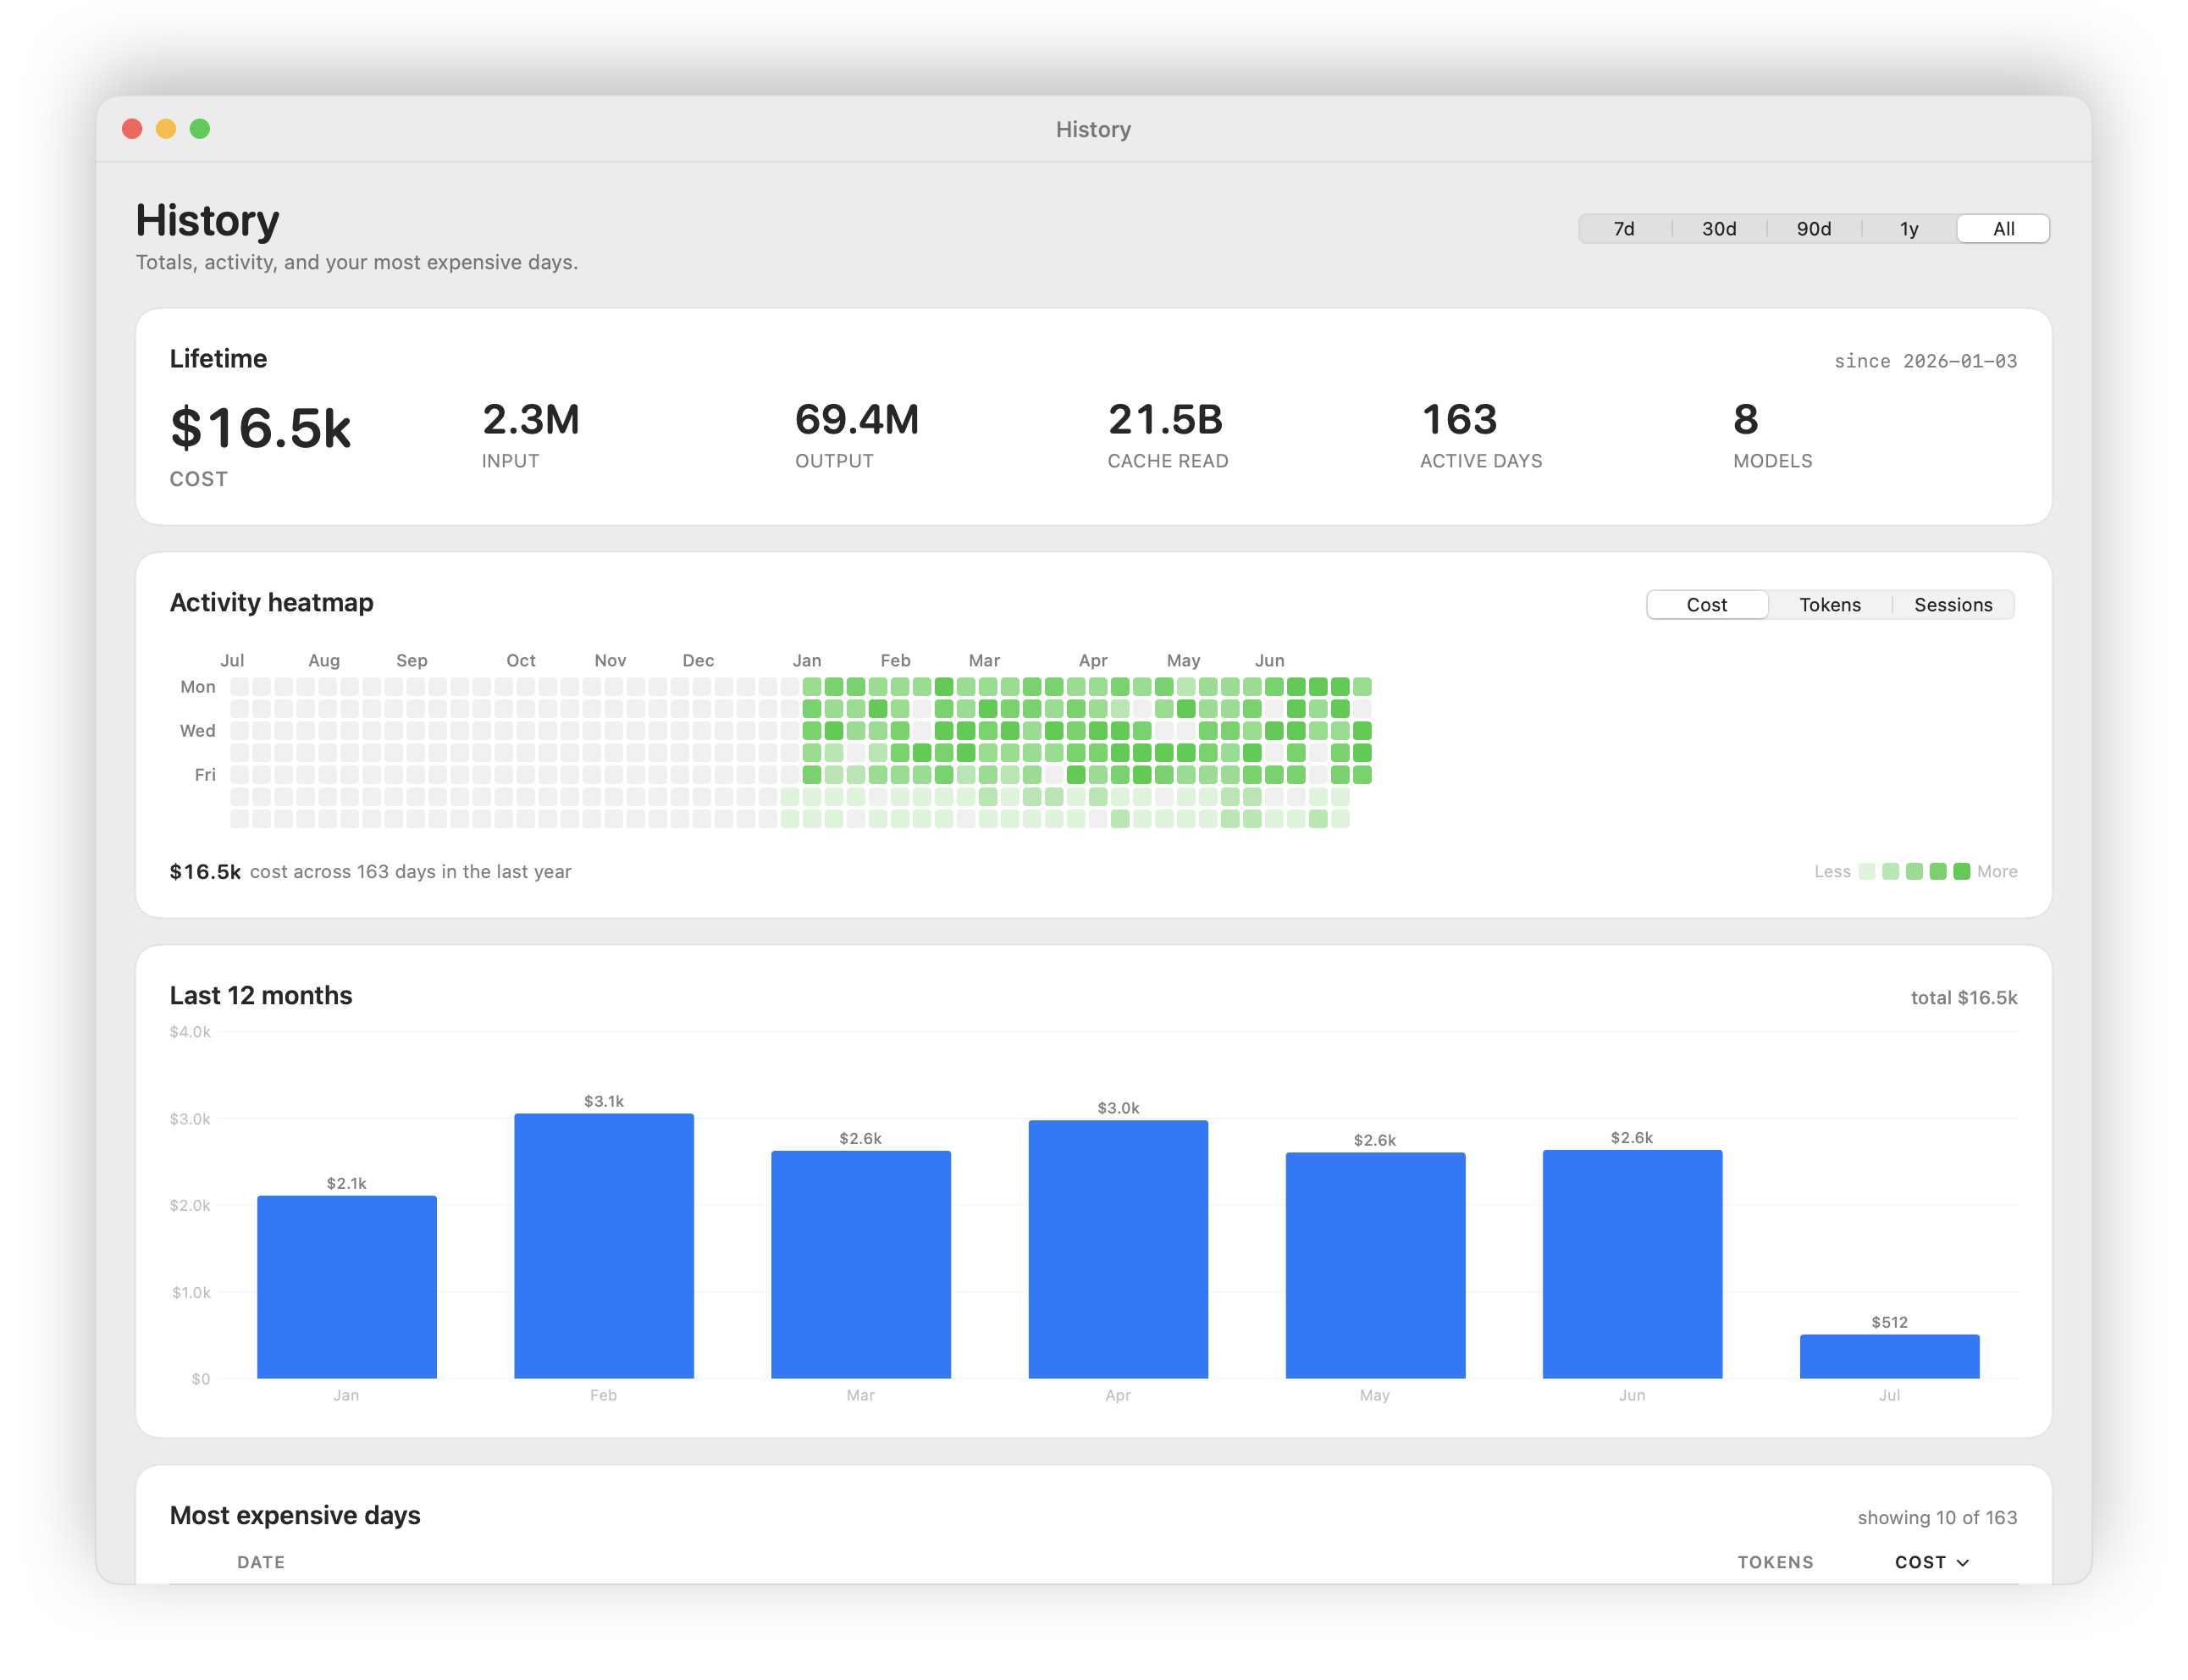Switch heatmap to Cost view

click(1707, 605)
